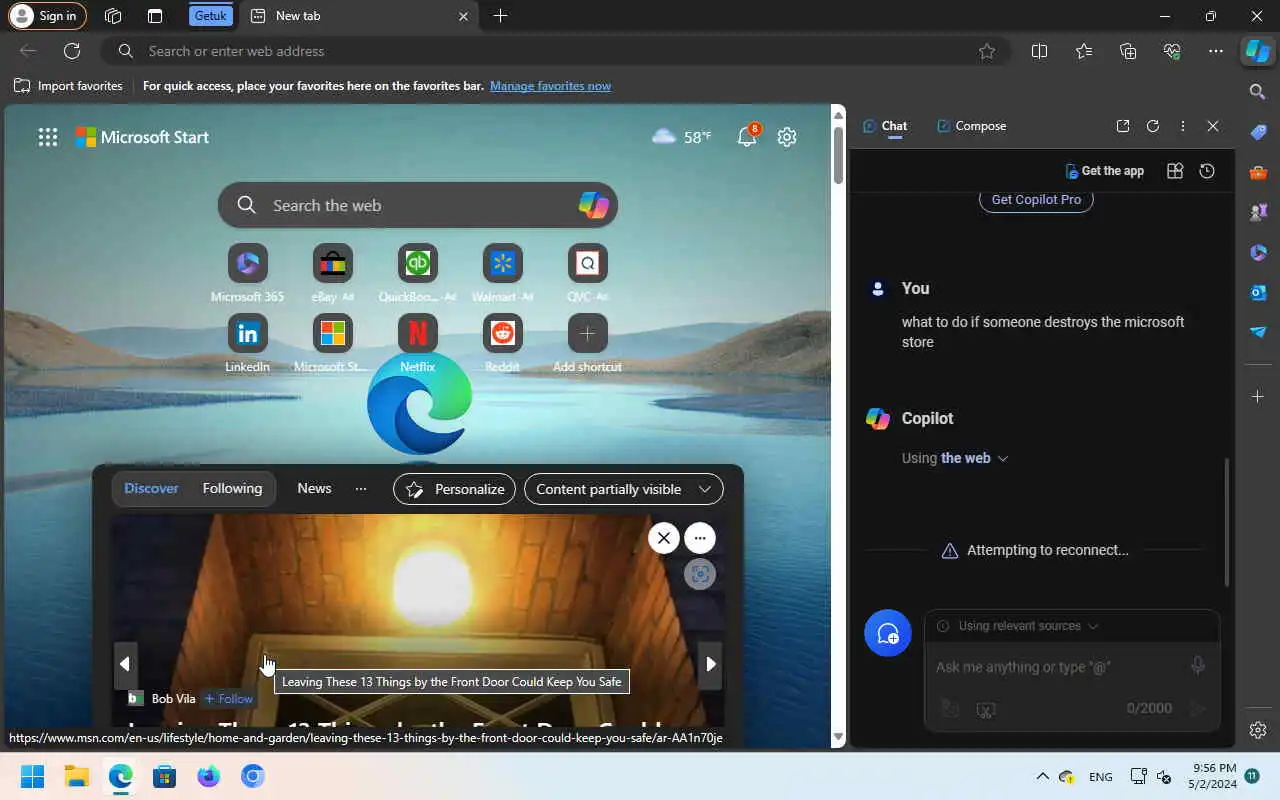Expand Using relevant sources dropdown
1280x800 pixels.
point(1018,626)
